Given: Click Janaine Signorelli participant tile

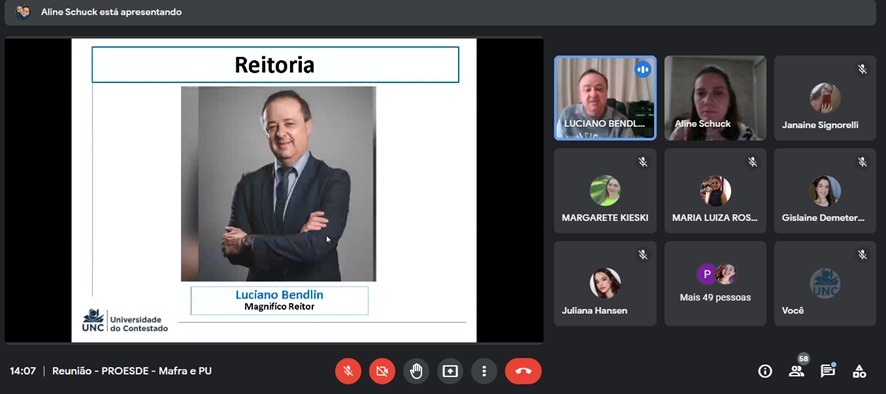Looking at the screenshot, I should (x=824, y=98).
